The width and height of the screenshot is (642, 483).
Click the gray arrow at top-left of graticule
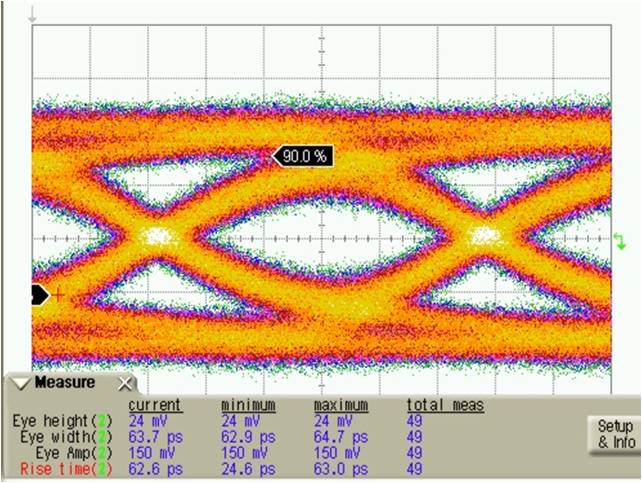(x=33, y=15)
